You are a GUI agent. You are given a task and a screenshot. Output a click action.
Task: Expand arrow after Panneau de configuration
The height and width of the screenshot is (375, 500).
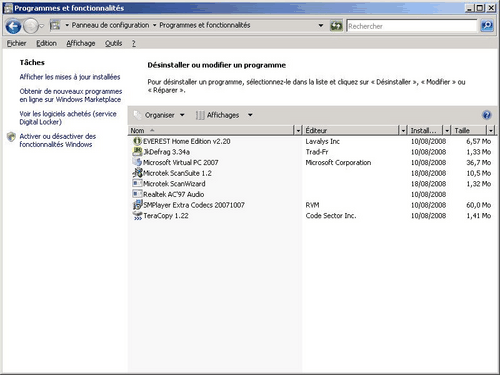pos(155,25)
